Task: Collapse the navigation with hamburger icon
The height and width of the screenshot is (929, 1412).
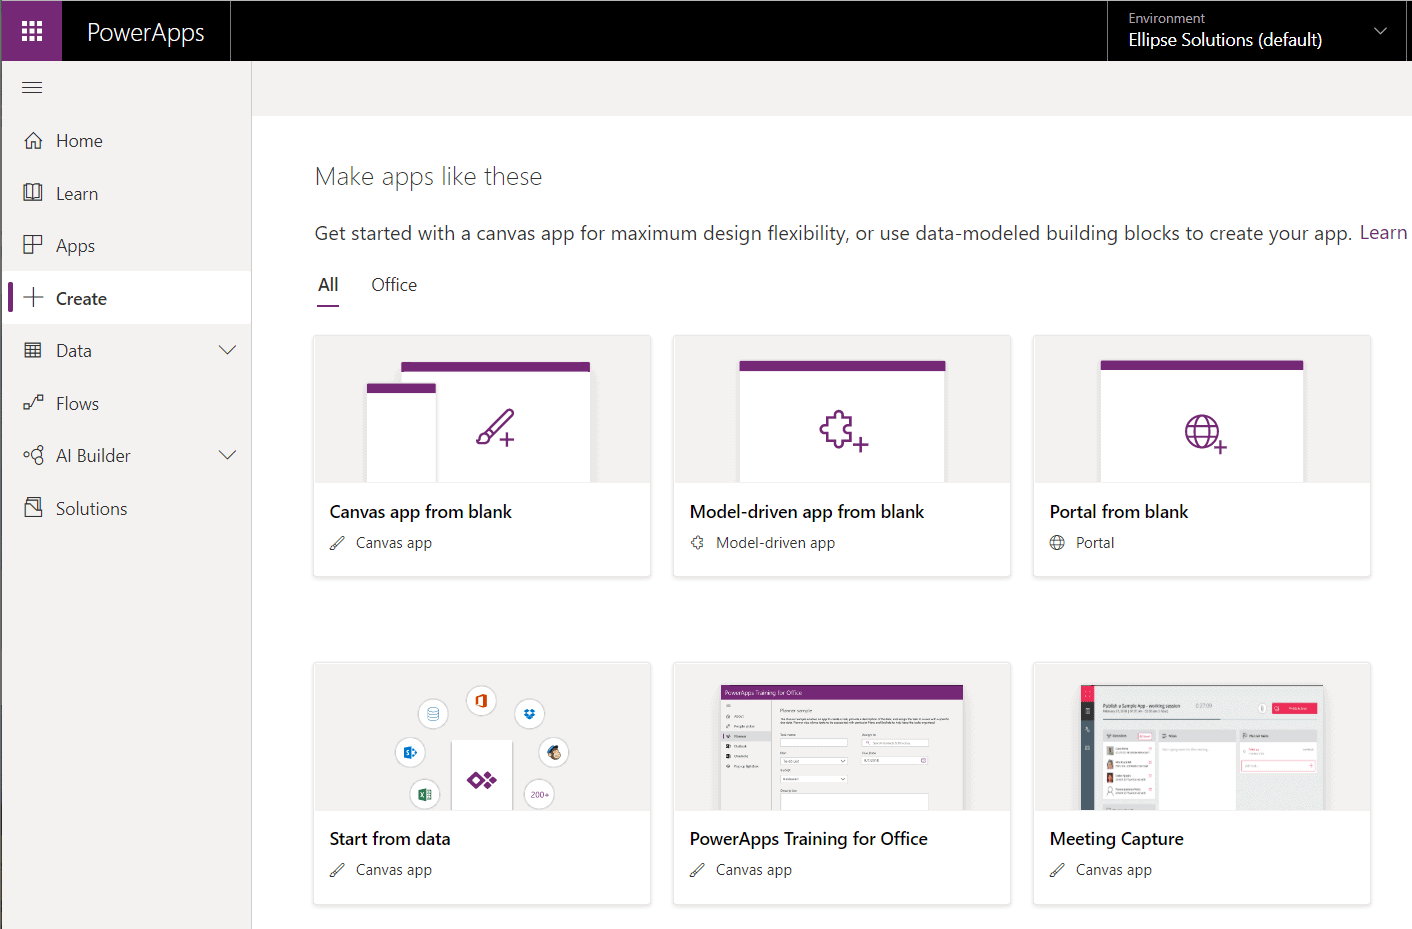Action: [32, 88]
